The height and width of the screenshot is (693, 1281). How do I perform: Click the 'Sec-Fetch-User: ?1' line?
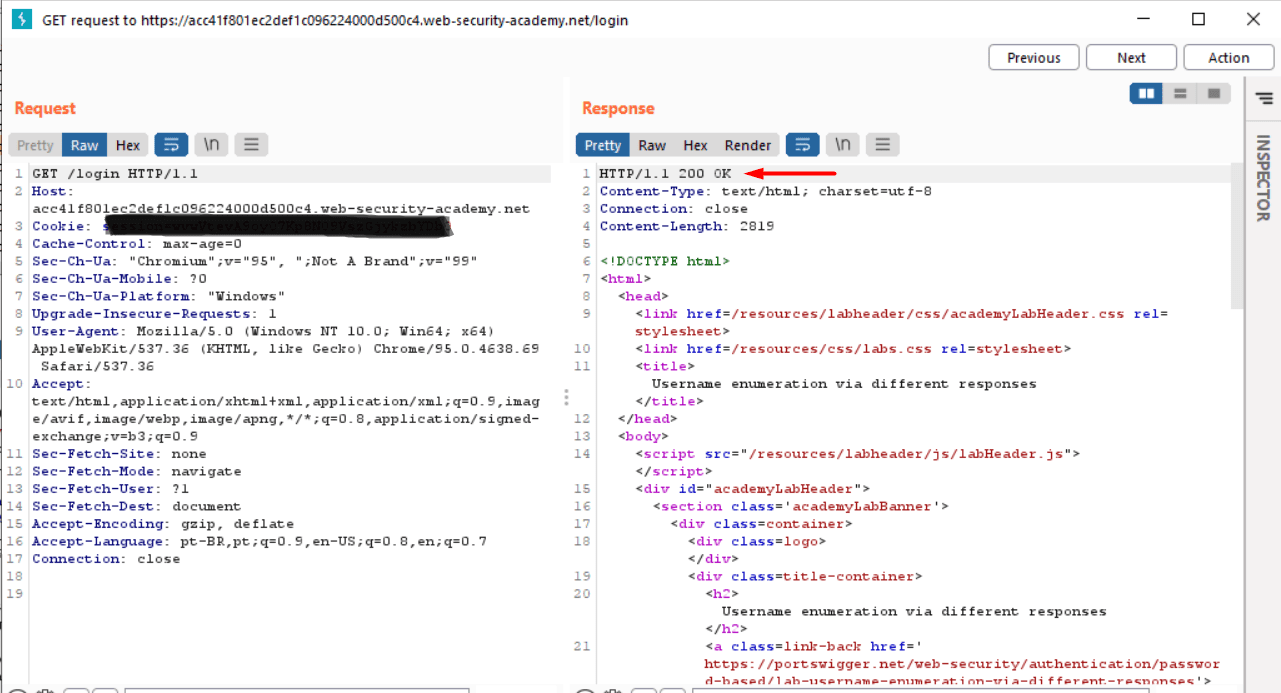(x=111, y=489)
